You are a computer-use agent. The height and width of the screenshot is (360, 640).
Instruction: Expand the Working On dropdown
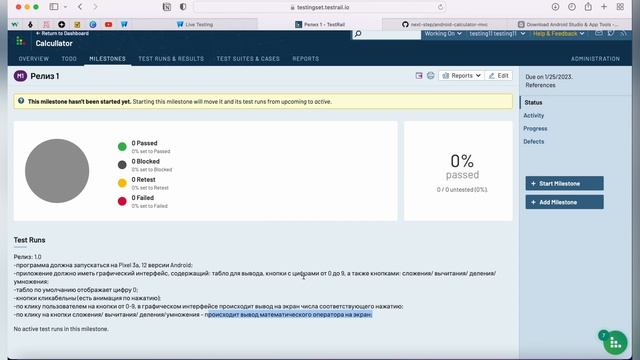443,33
